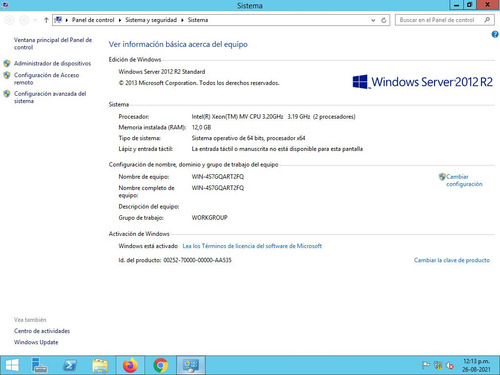This screenshot has height=375, width=500.
Task: Click the heading Ver información básica acerca del equipo
Action: click(178, 44)
